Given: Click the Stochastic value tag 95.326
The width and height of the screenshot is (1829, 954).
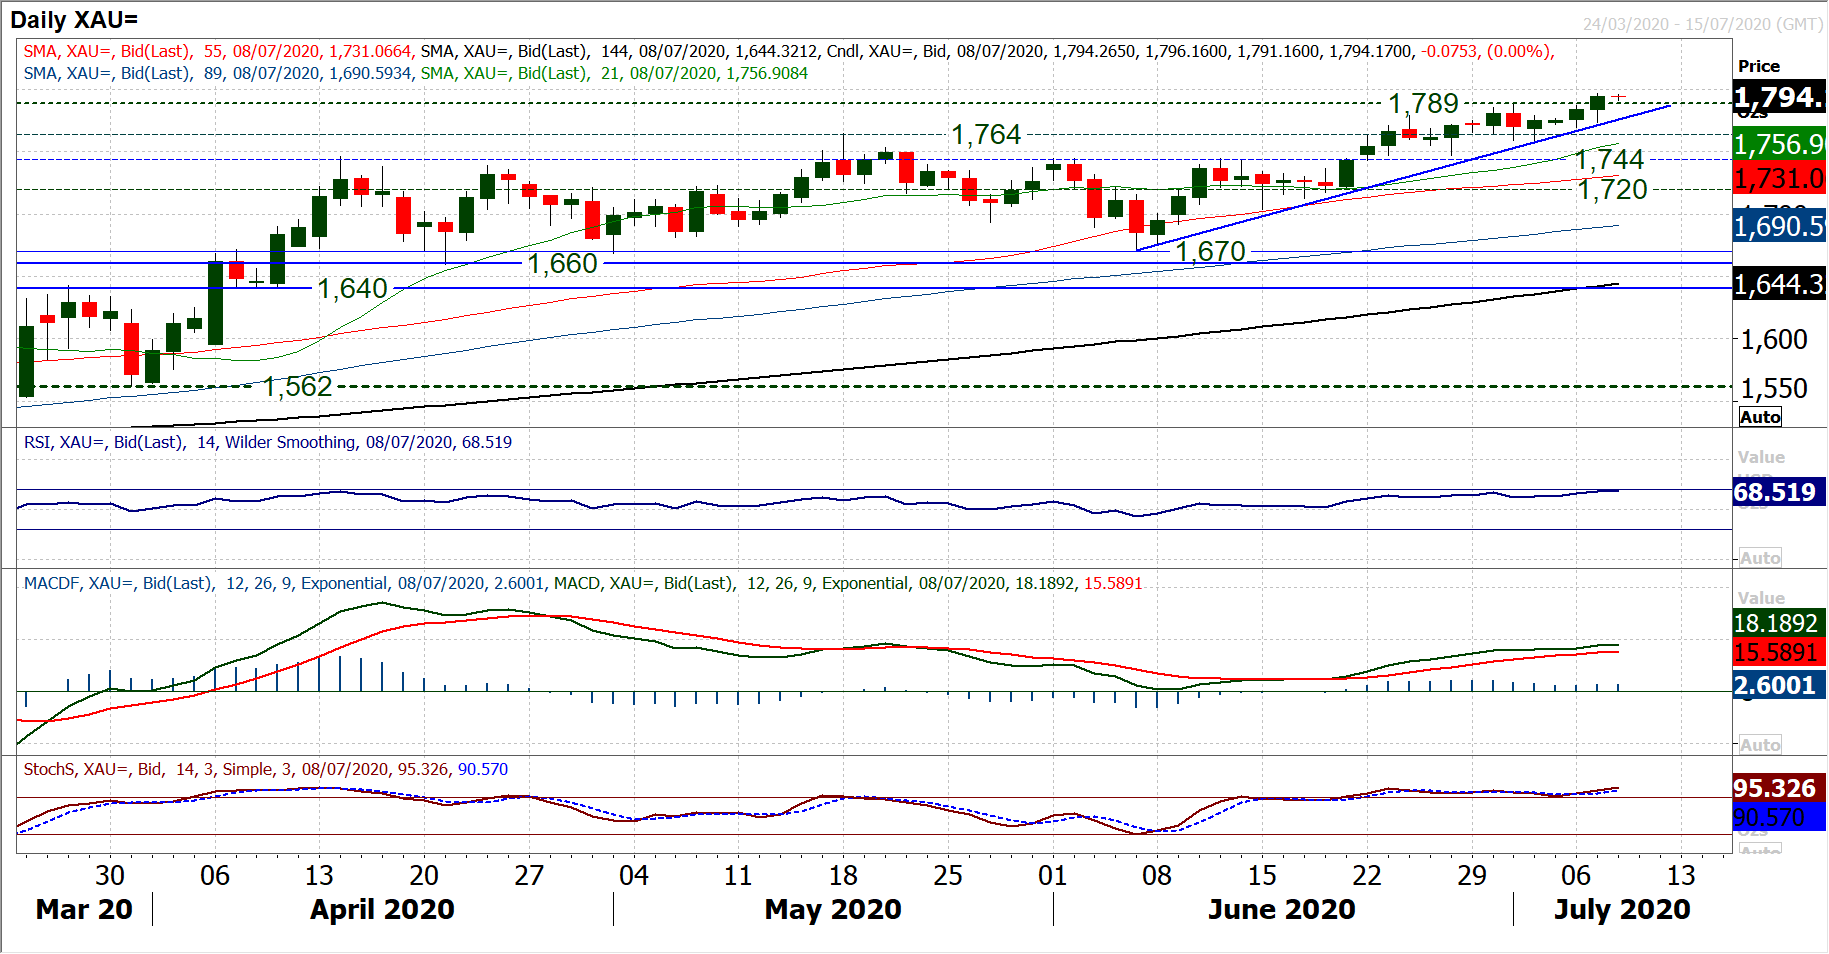Looking at the screenshot, I should coord(1774,788).
